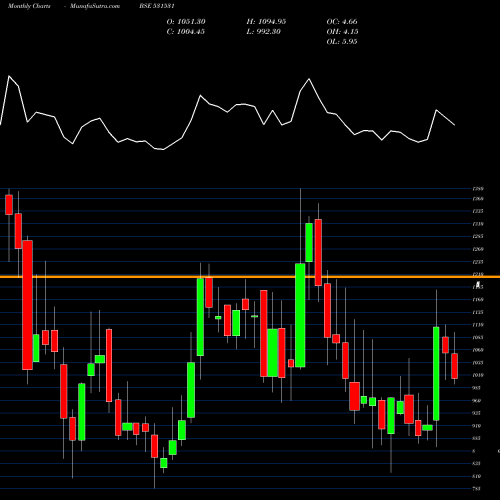Click the 985 price axis label
Viewport: 500px width, 500px height.
pyautogui.click(x=477, y=388)
